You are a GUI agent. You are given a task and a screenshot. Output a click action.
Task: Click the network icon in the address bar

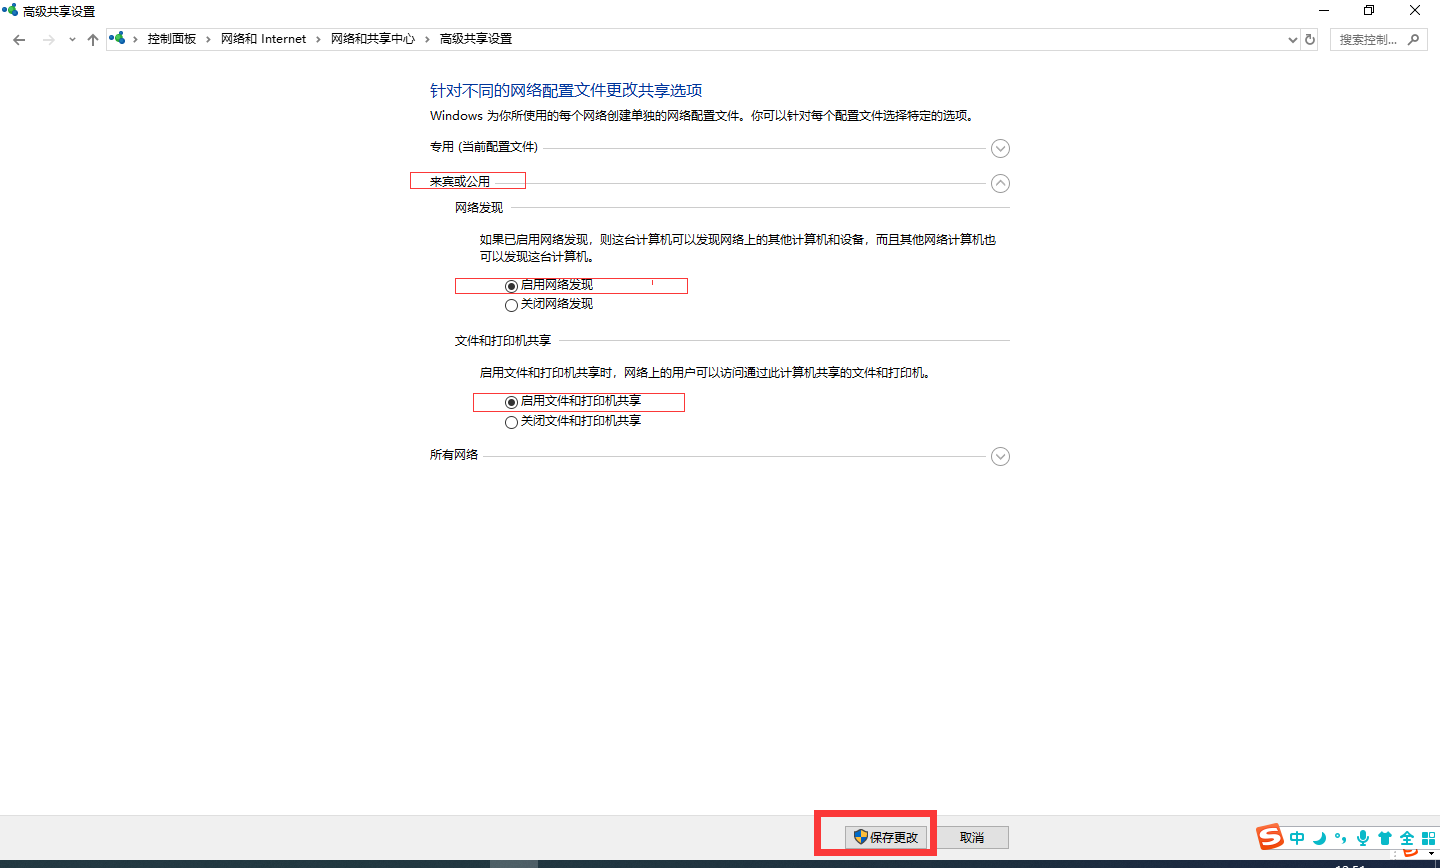coord(118,39)
